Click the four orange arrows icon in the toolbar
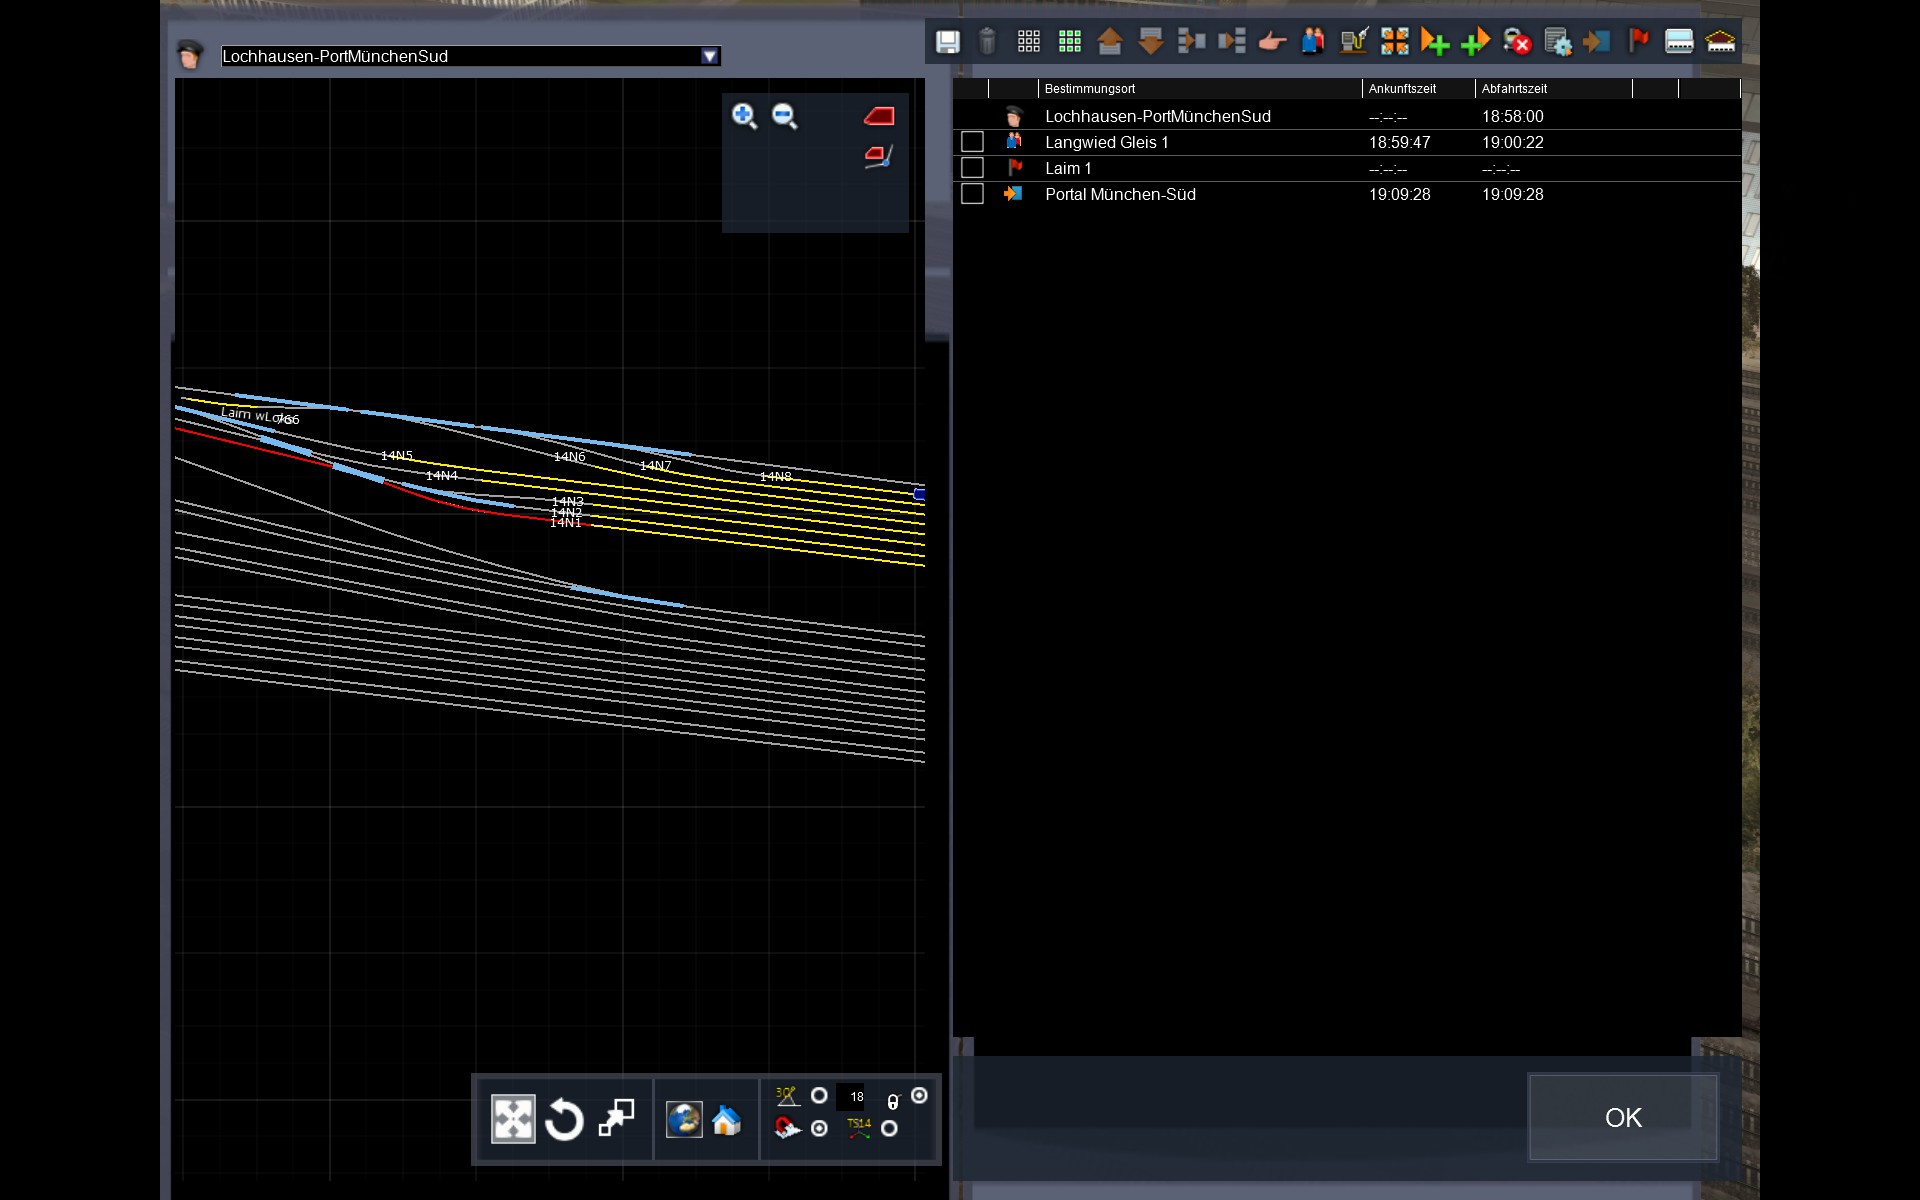 (1395, 41)
